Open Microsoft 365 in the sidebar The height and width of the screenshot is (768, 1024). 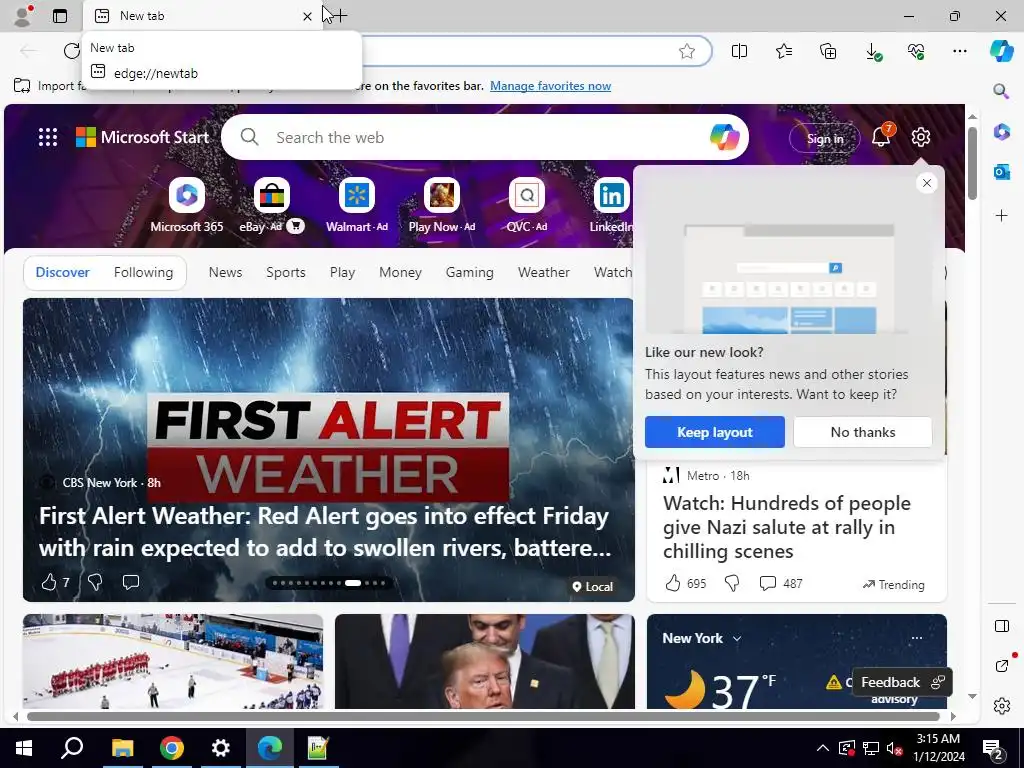coord(1002,131)
